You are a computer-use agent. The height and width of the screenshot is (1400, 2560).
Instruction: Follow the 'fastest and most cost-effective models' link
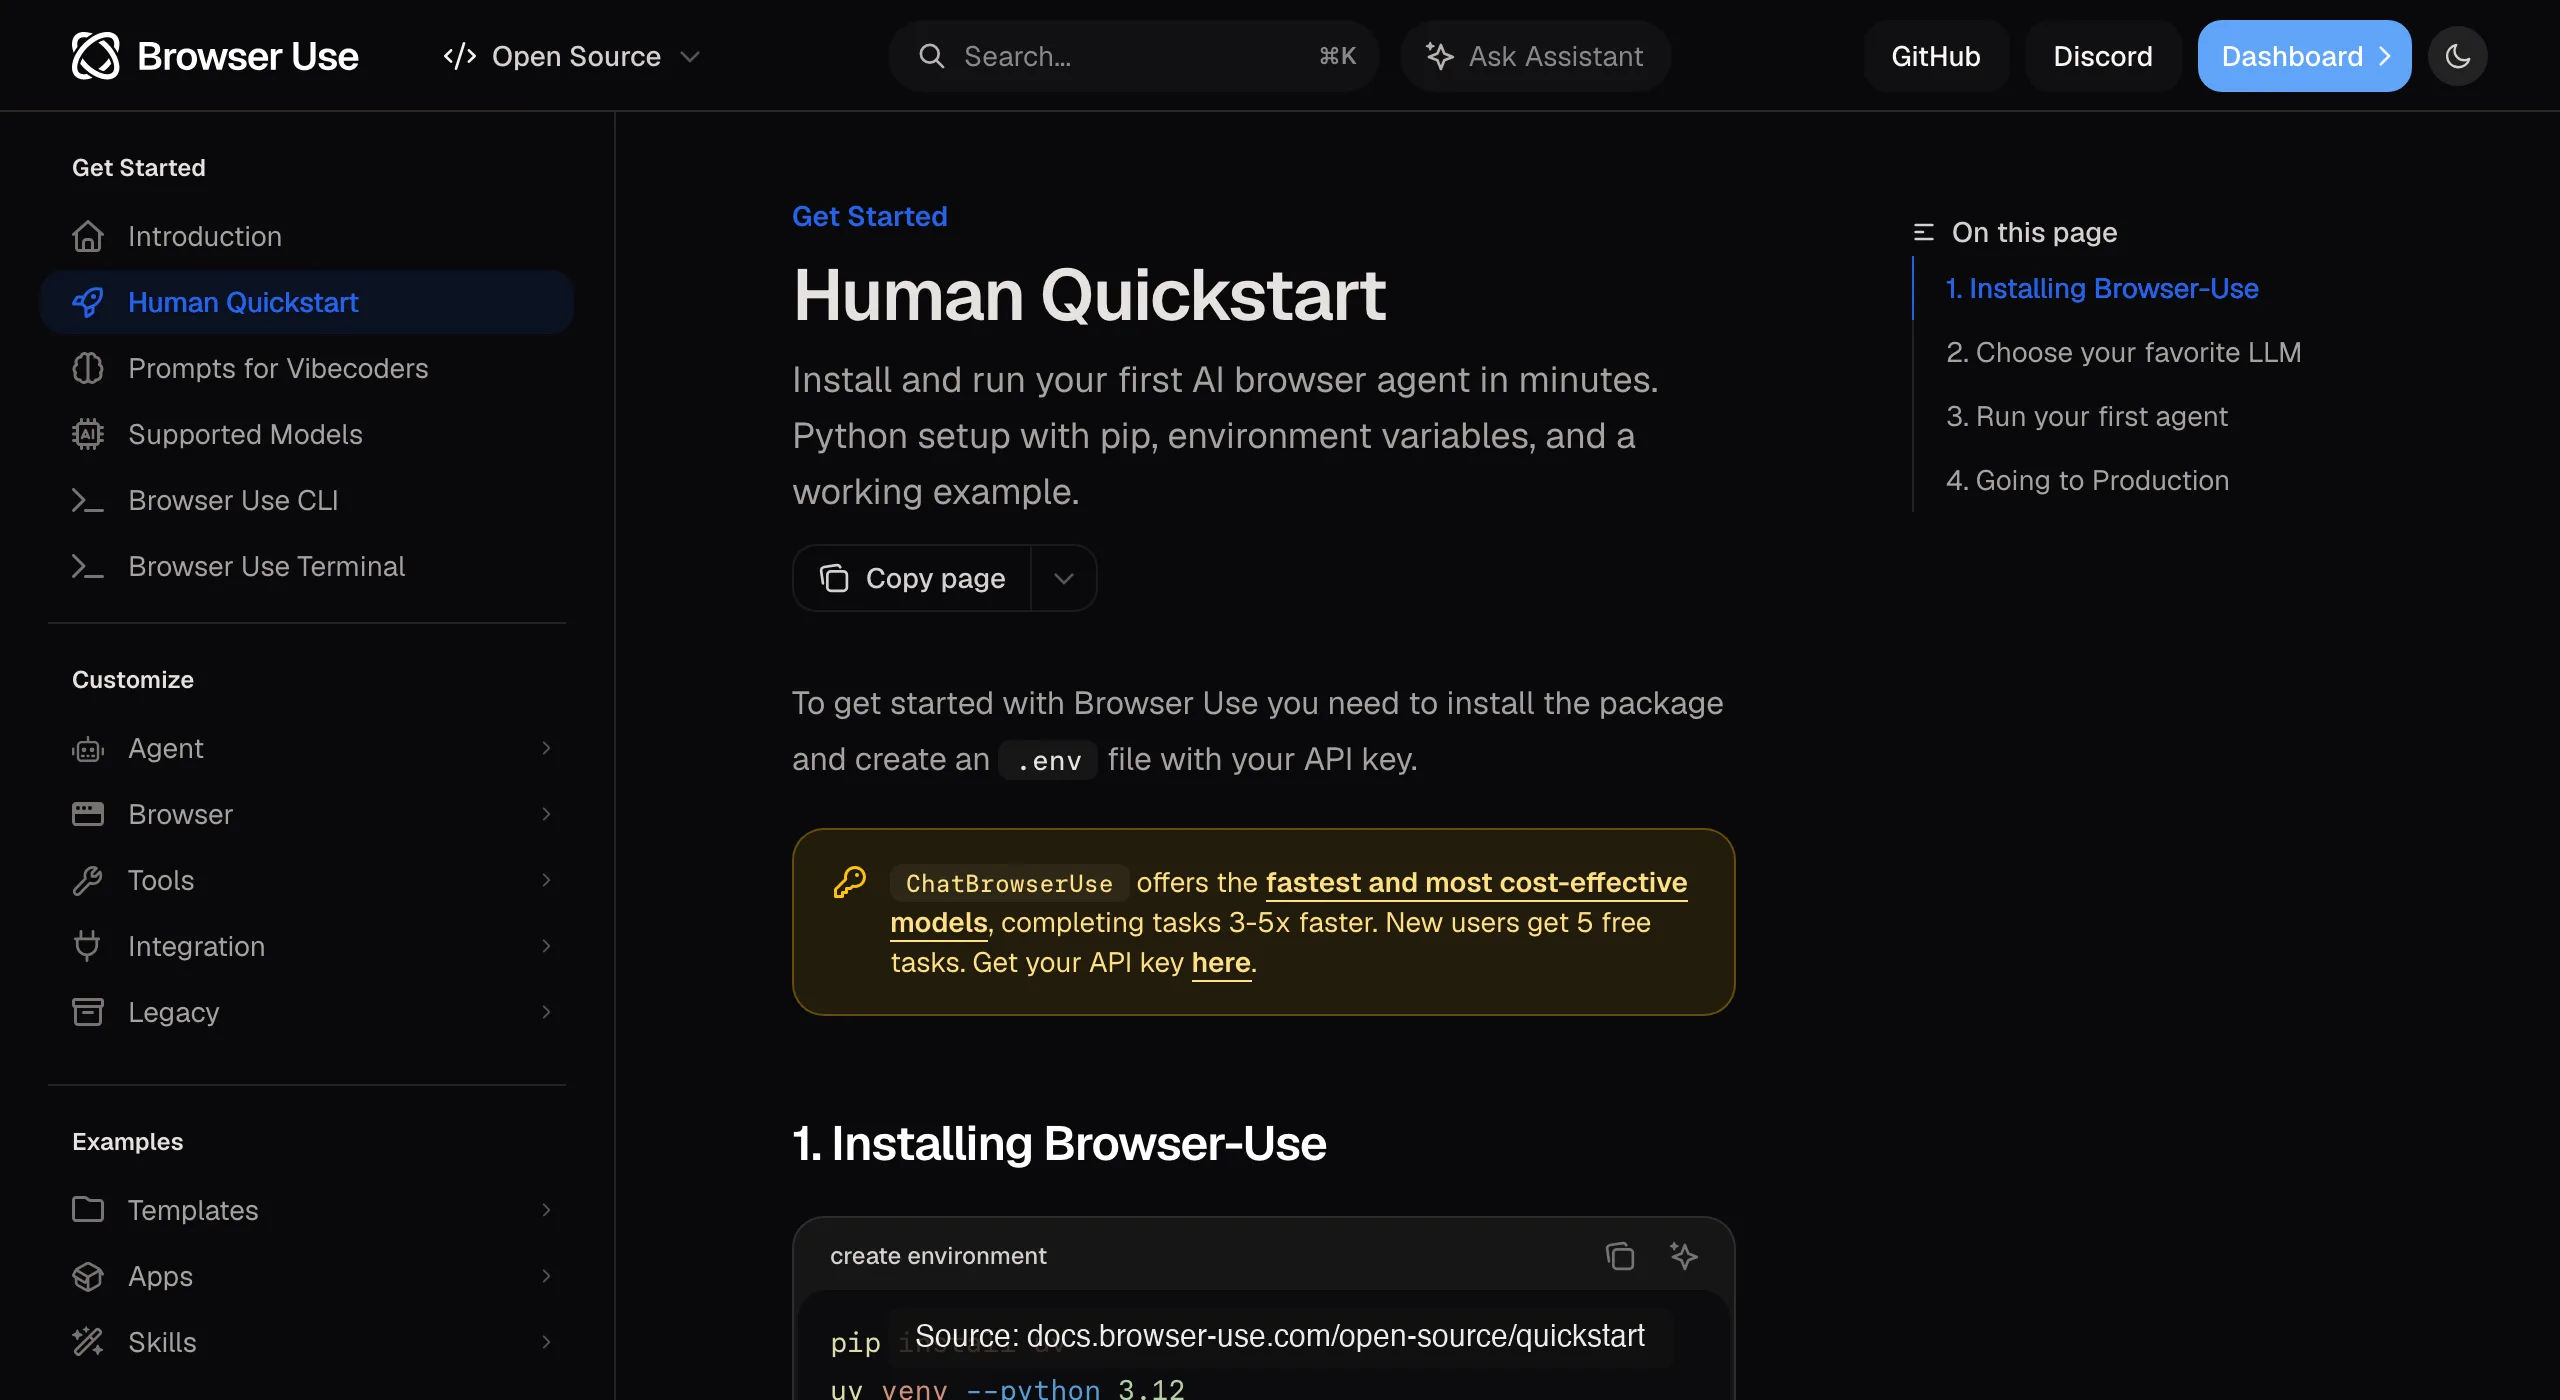click(x=1476, y=883)
